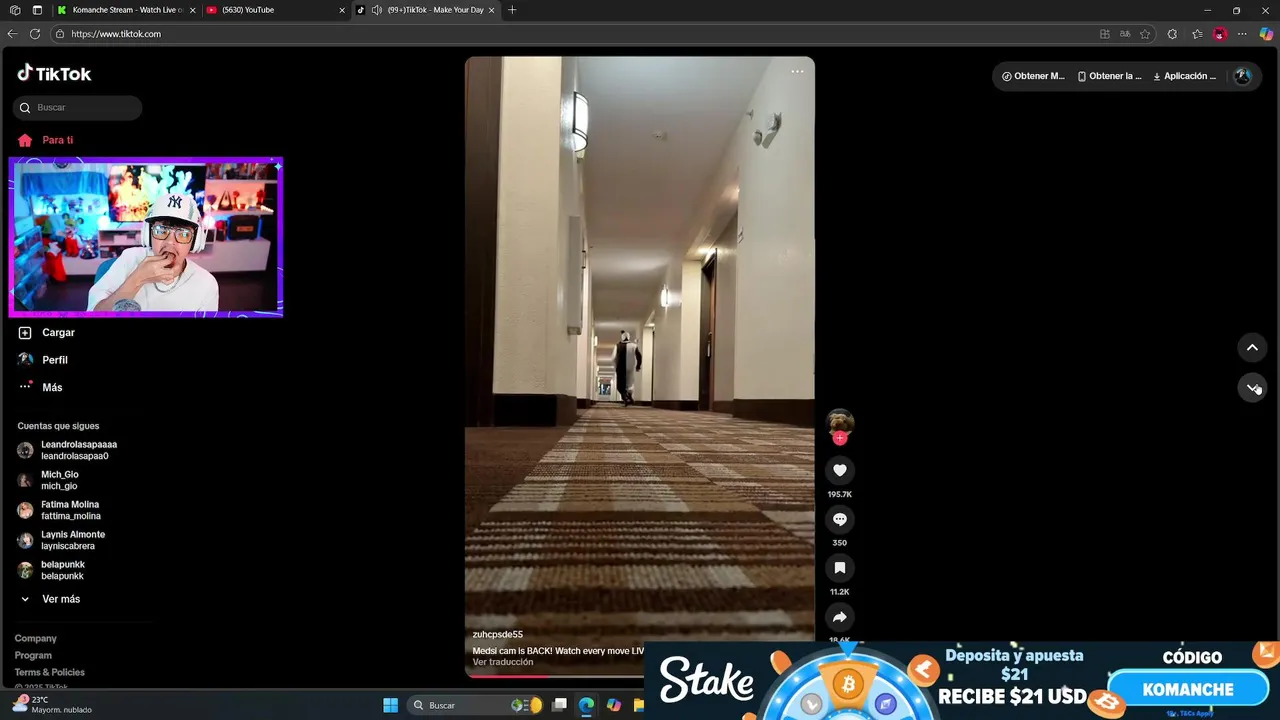Switch to the Komanche Stream tab

tap(127, 10)
